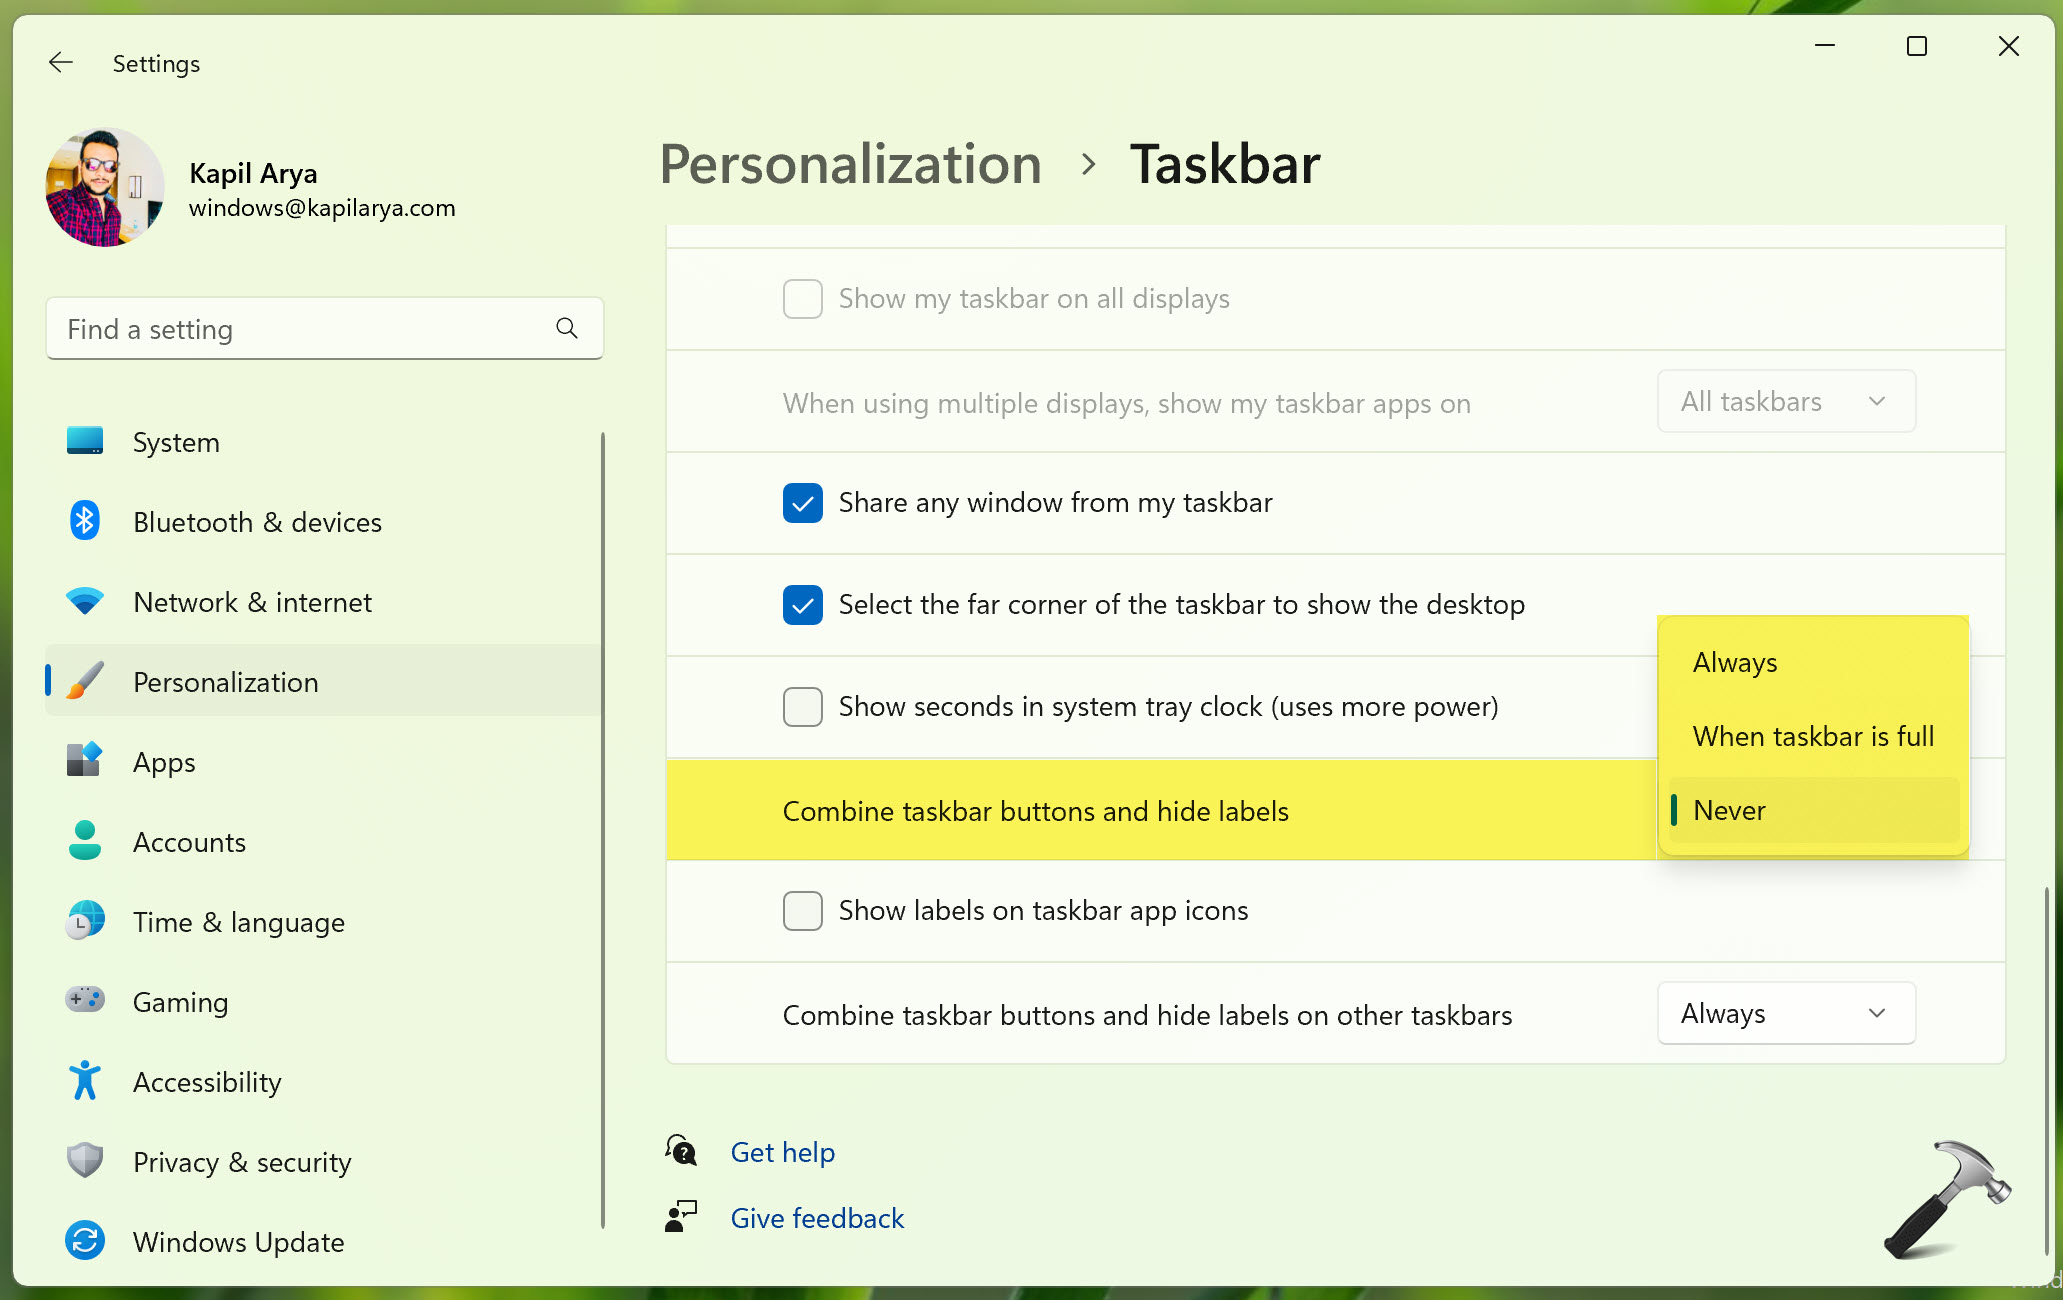
Task: Open the Accounts settings section
Action: (190, 842)
